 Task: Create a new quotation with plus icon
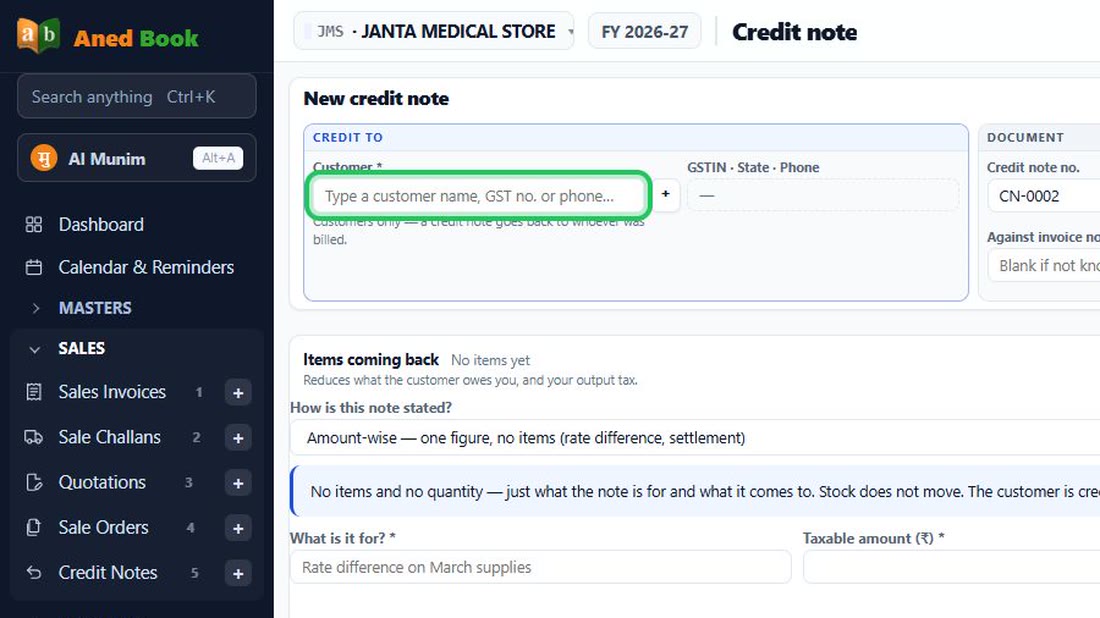238,483
